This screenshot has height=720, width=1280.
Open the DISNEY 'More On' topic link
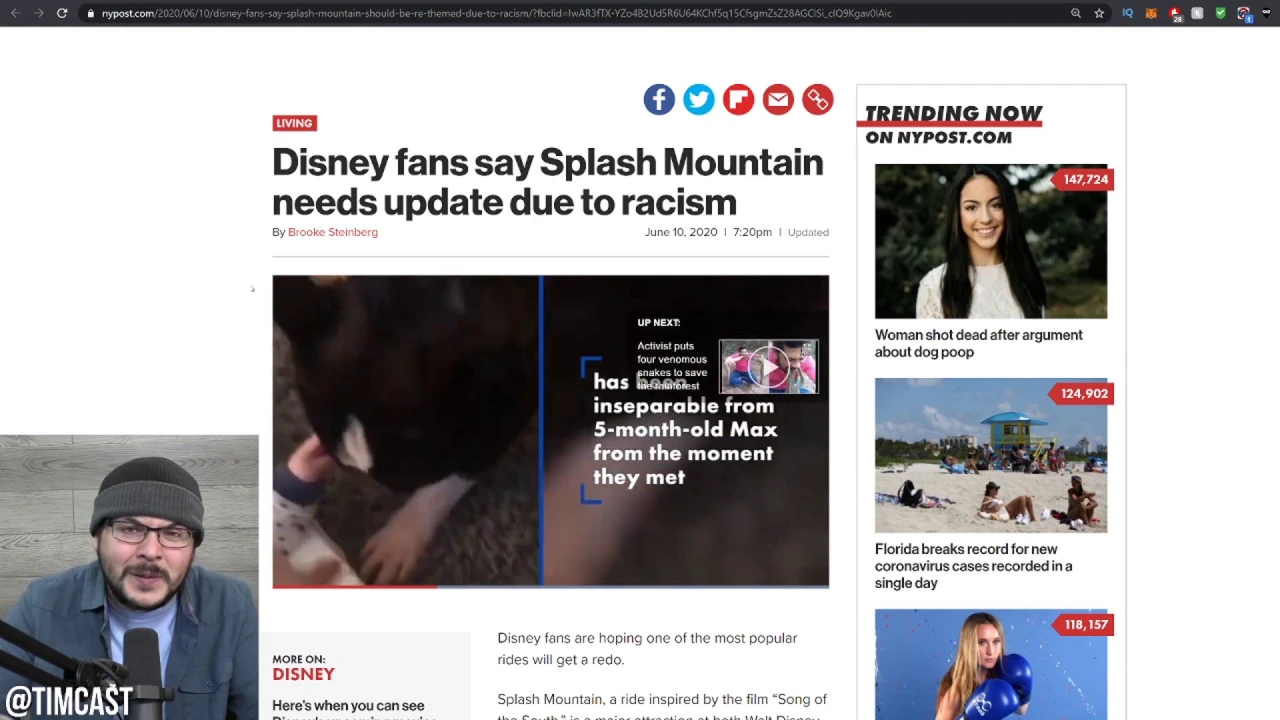point(303,674)
